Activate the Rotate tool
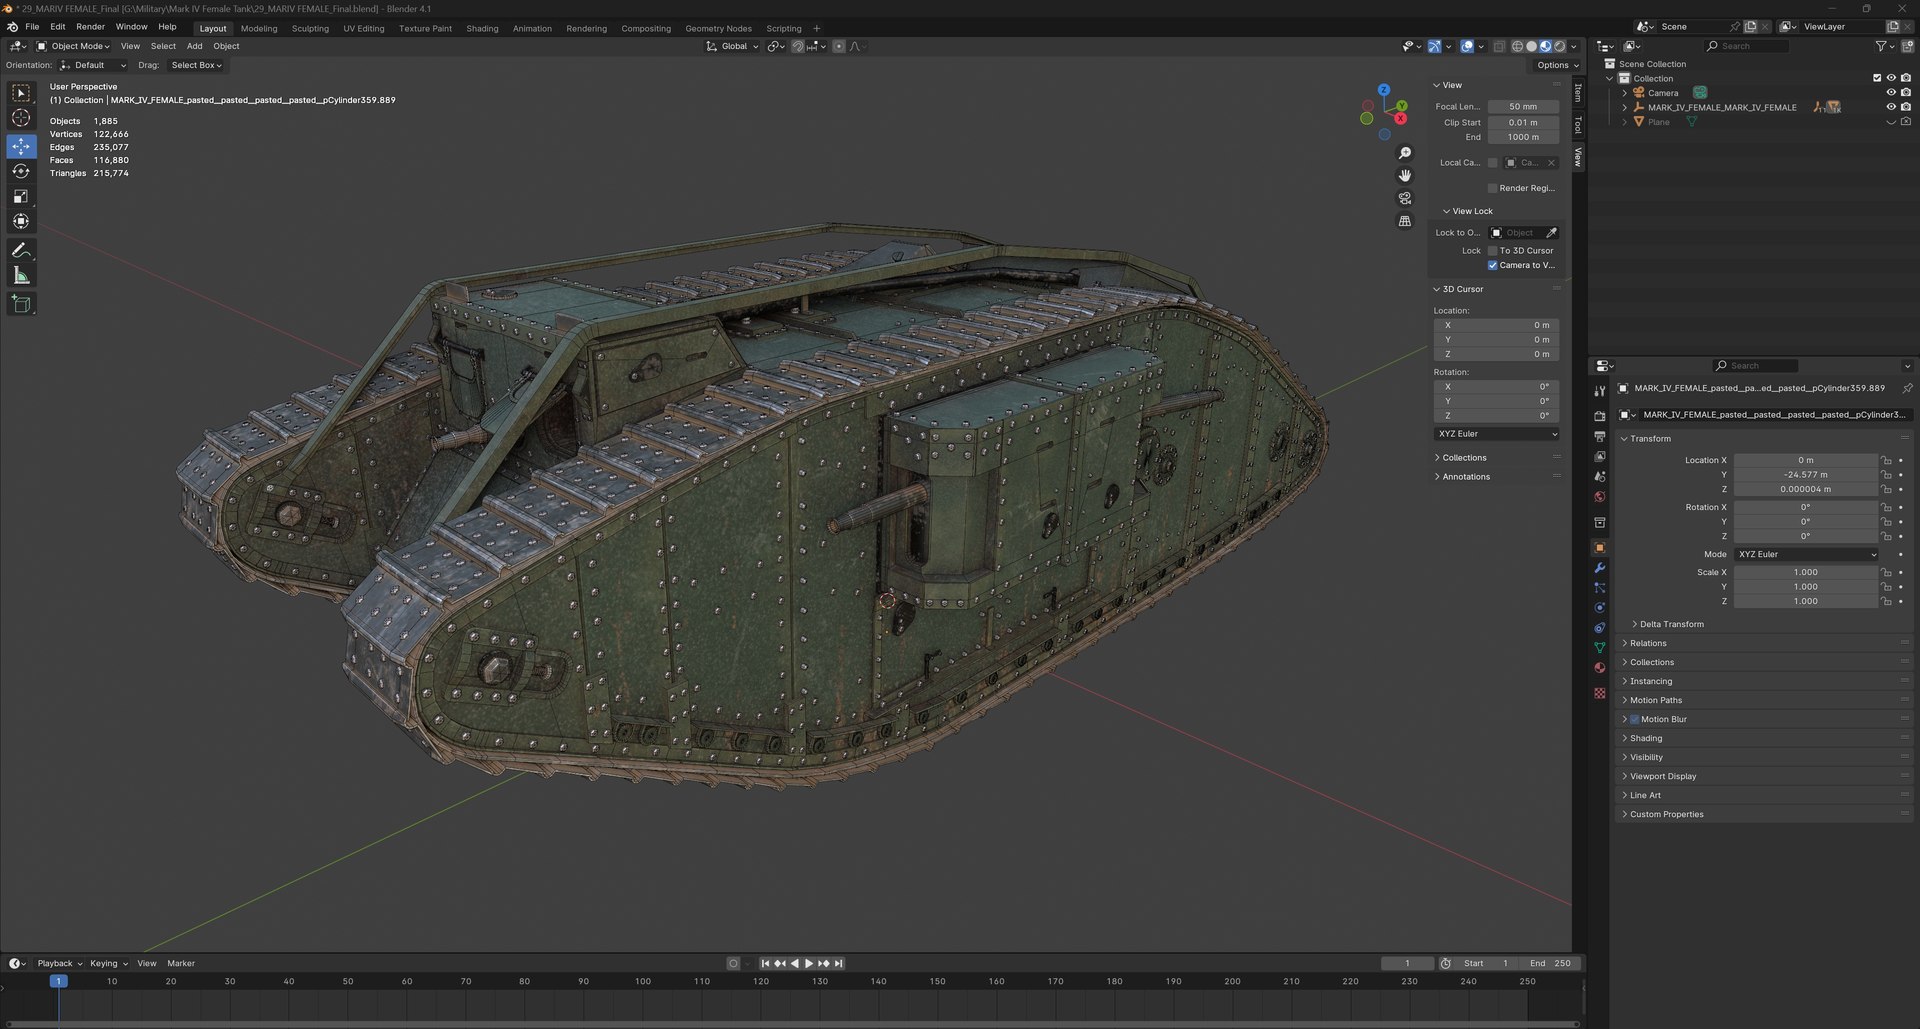 point(21,171)
